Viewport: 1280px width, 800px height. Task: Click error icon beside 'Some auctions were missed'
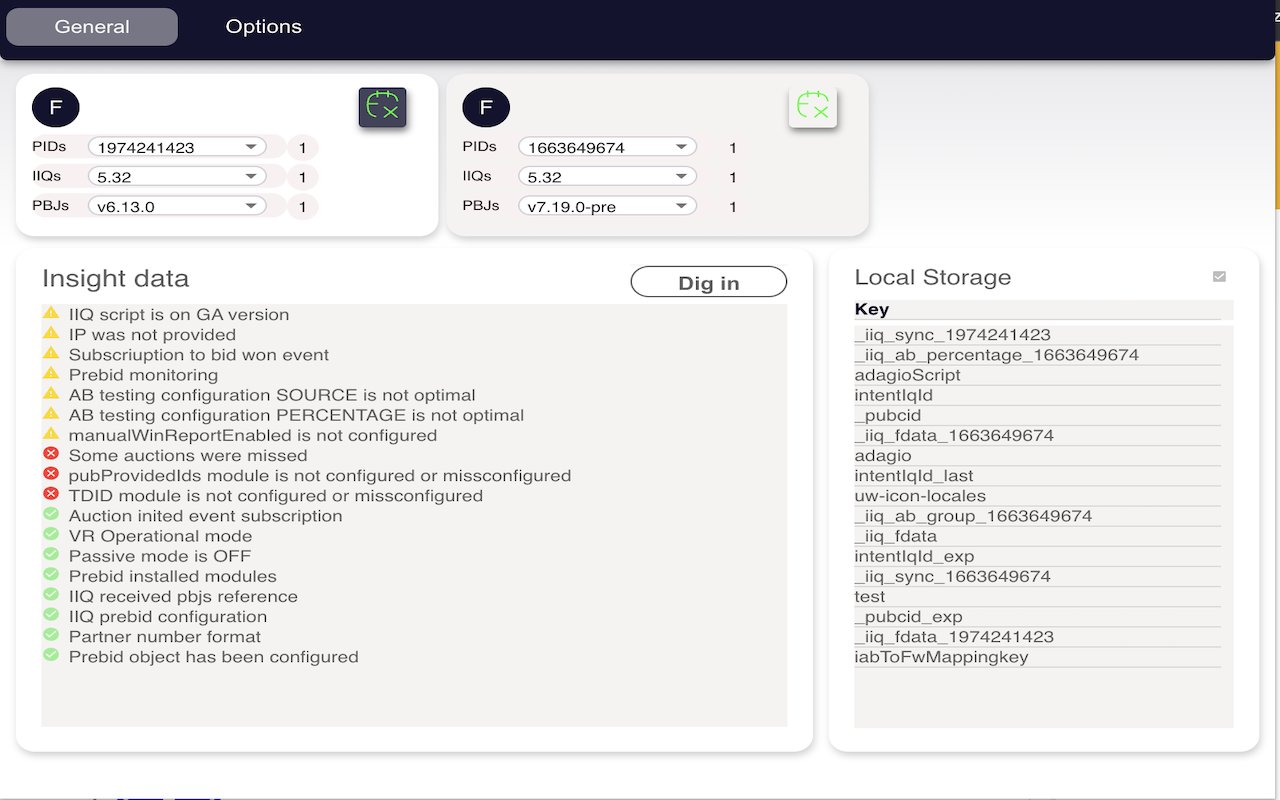51,455
